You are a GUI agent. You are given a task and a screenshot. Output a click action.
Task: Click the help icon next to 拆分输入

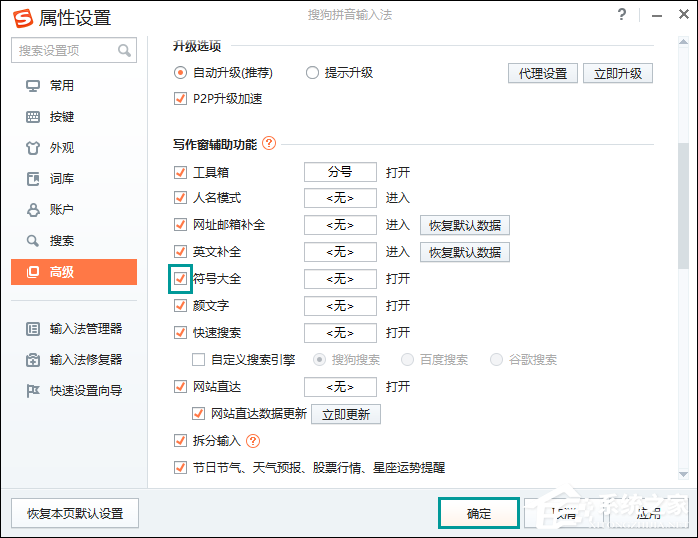253,441
